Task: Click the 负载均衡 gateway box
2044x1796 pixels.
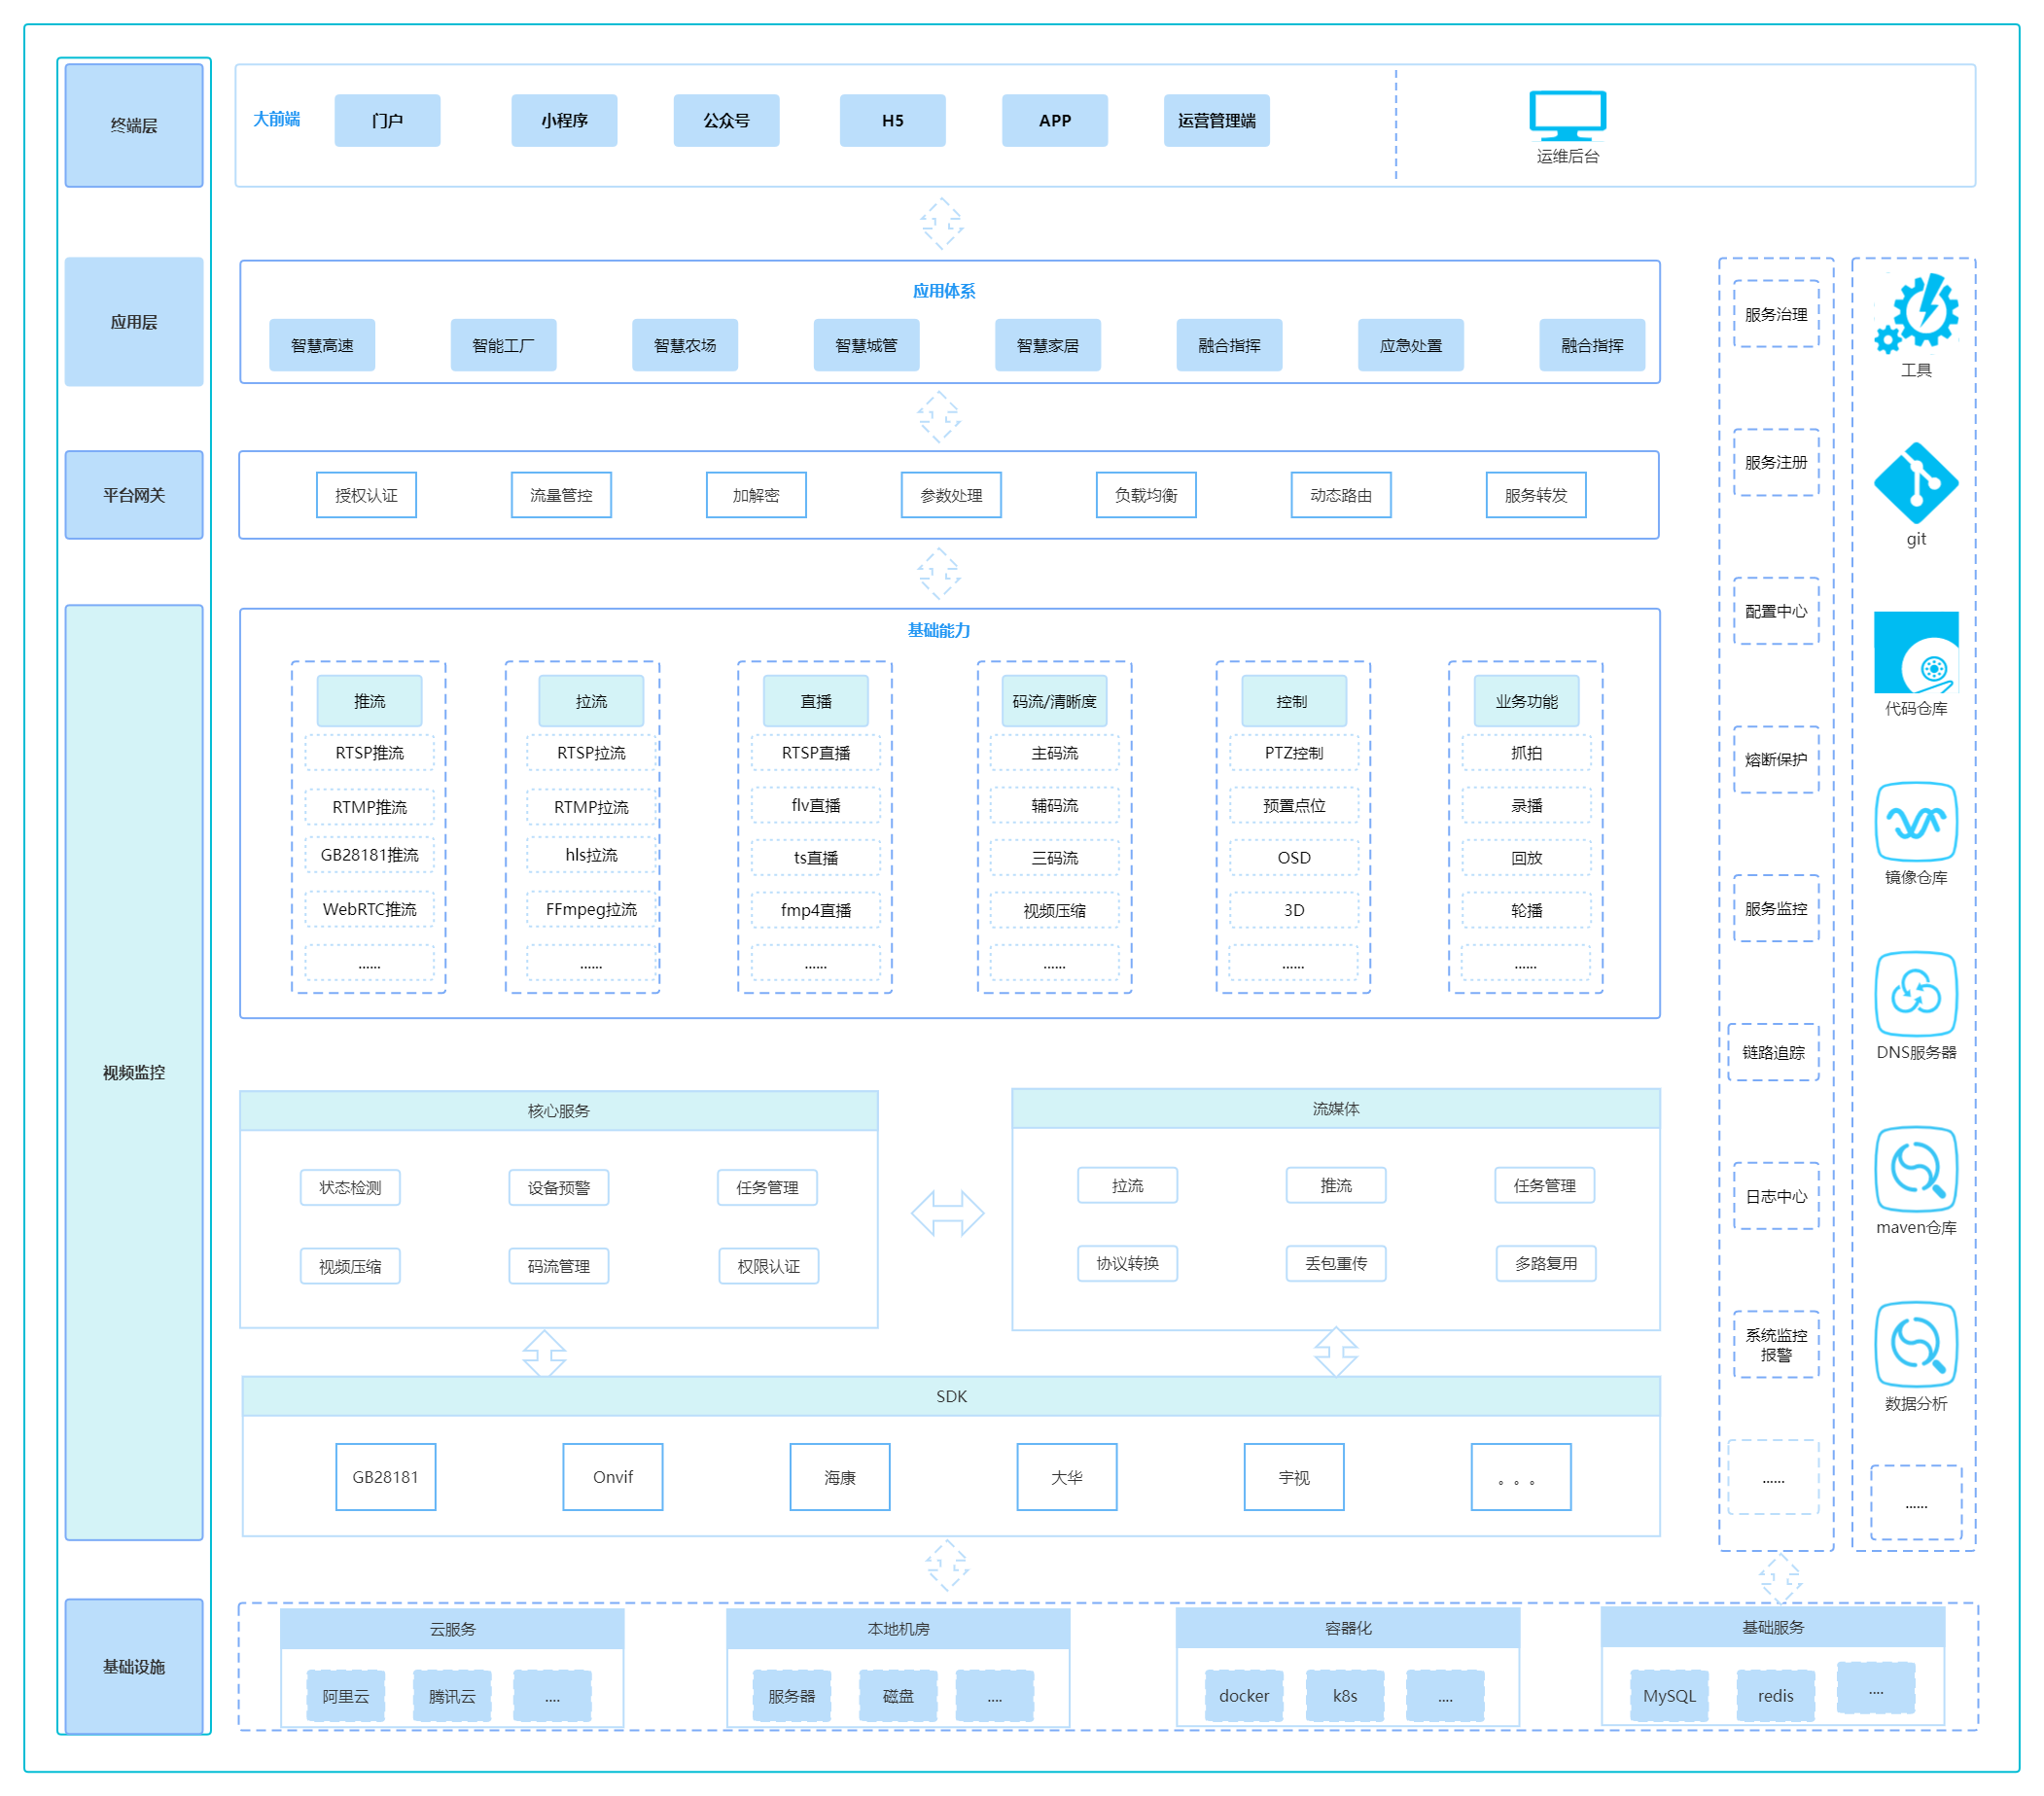Action: pos(1146,495)
